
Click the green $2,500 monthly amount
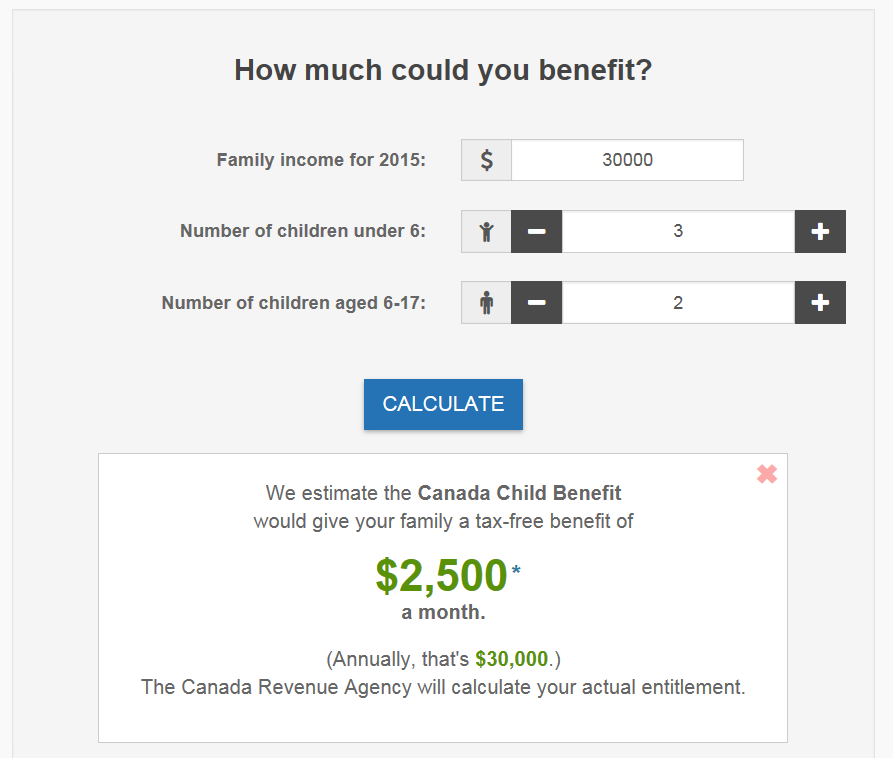tap(441, 576)
